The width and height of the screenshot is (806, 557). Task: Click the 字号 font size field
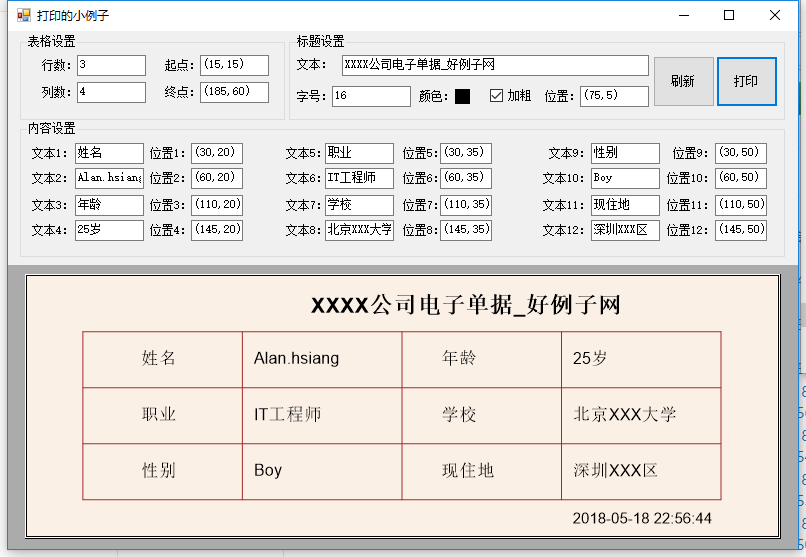pos(371,96)
